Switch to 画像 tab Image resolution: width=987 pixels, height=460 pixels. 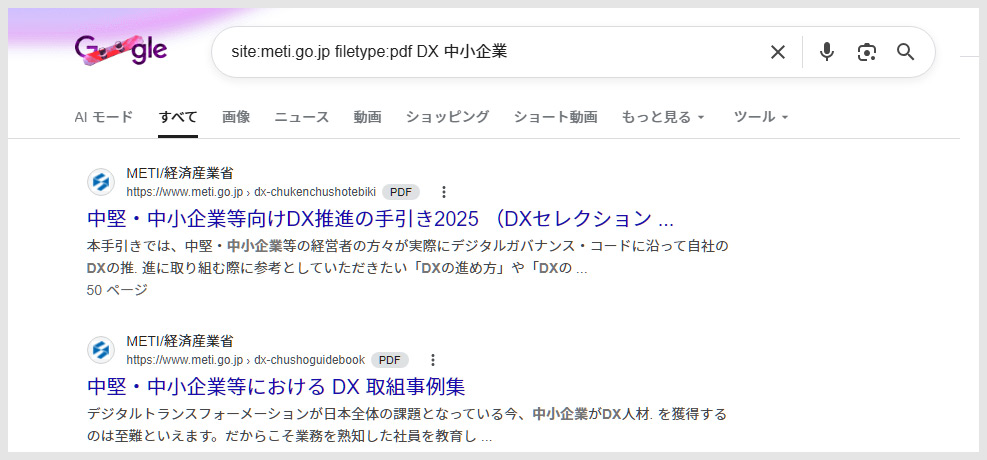pos(236,117)
